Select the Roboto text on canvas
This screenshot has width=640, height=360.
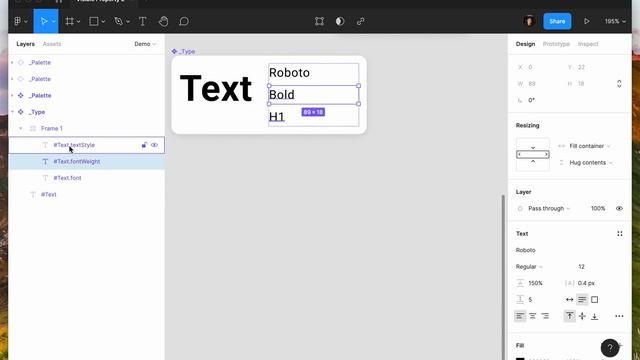click(x=289, y=73)
